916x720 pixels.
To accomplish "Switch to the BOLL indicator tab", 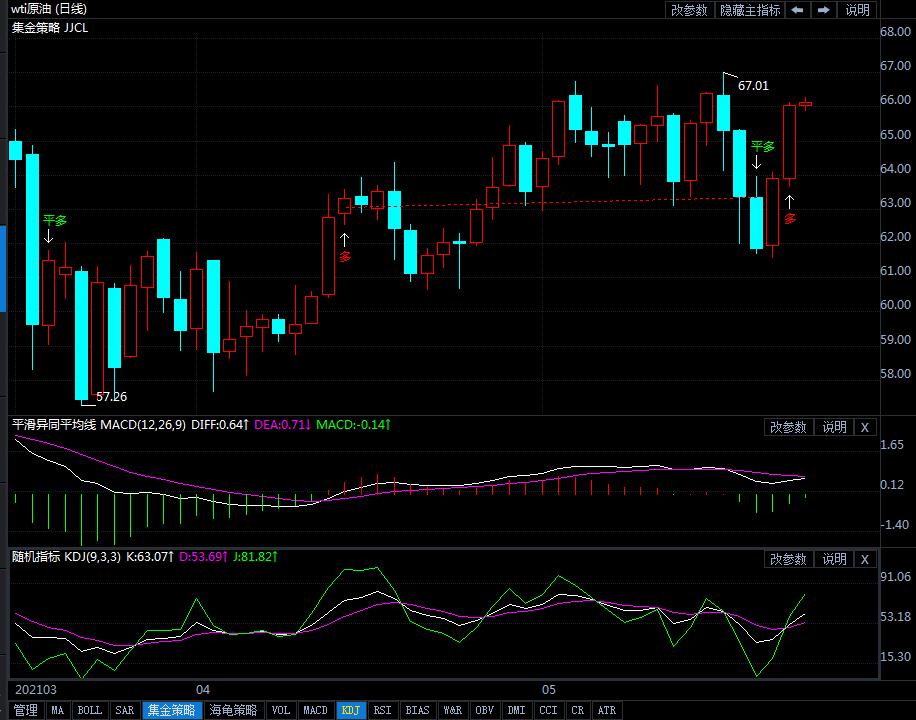I will pyautogui.click(x=90, y=710).
